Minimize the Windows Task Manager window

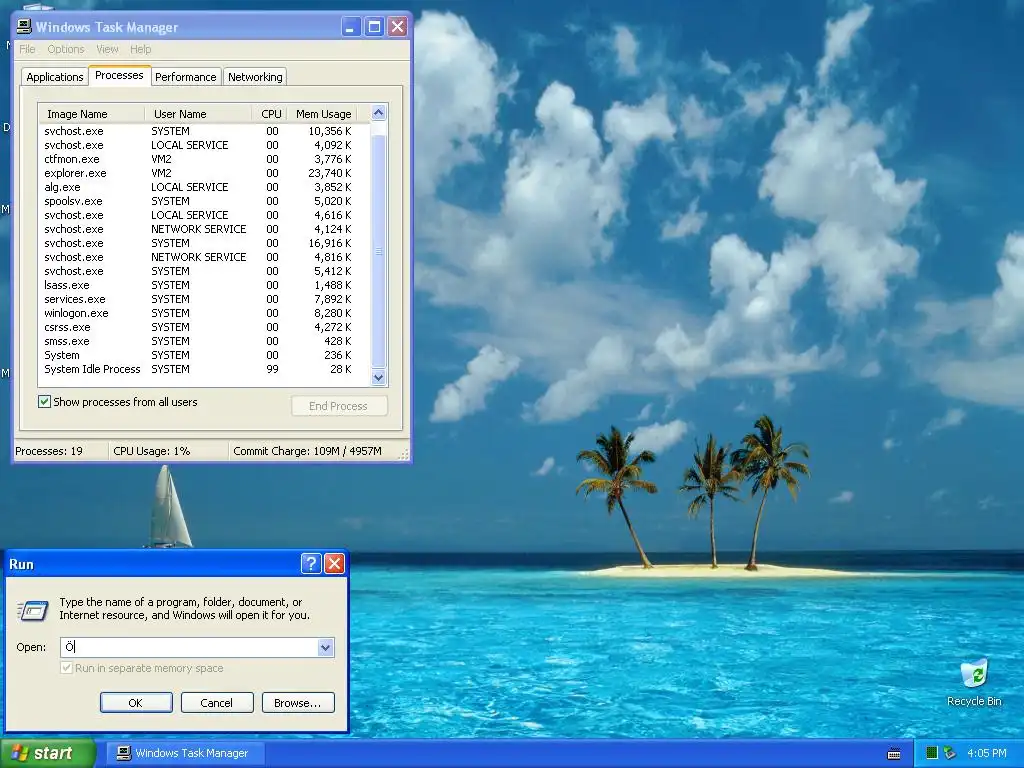(x=351, y=27)
